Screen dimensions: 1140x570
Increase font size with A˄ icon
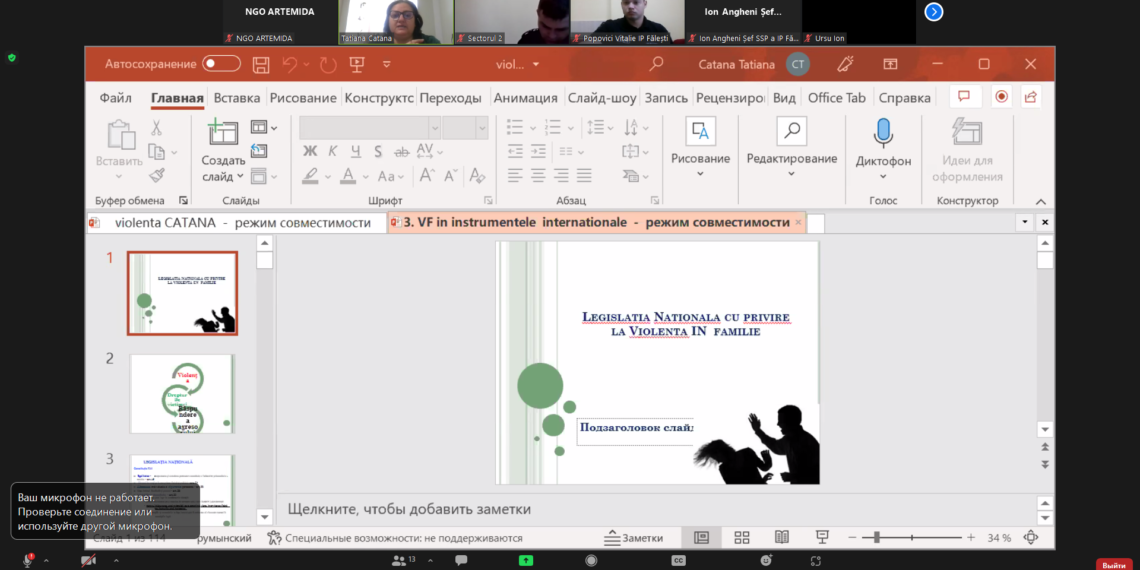pyautogui.click(x=428, y=175)
